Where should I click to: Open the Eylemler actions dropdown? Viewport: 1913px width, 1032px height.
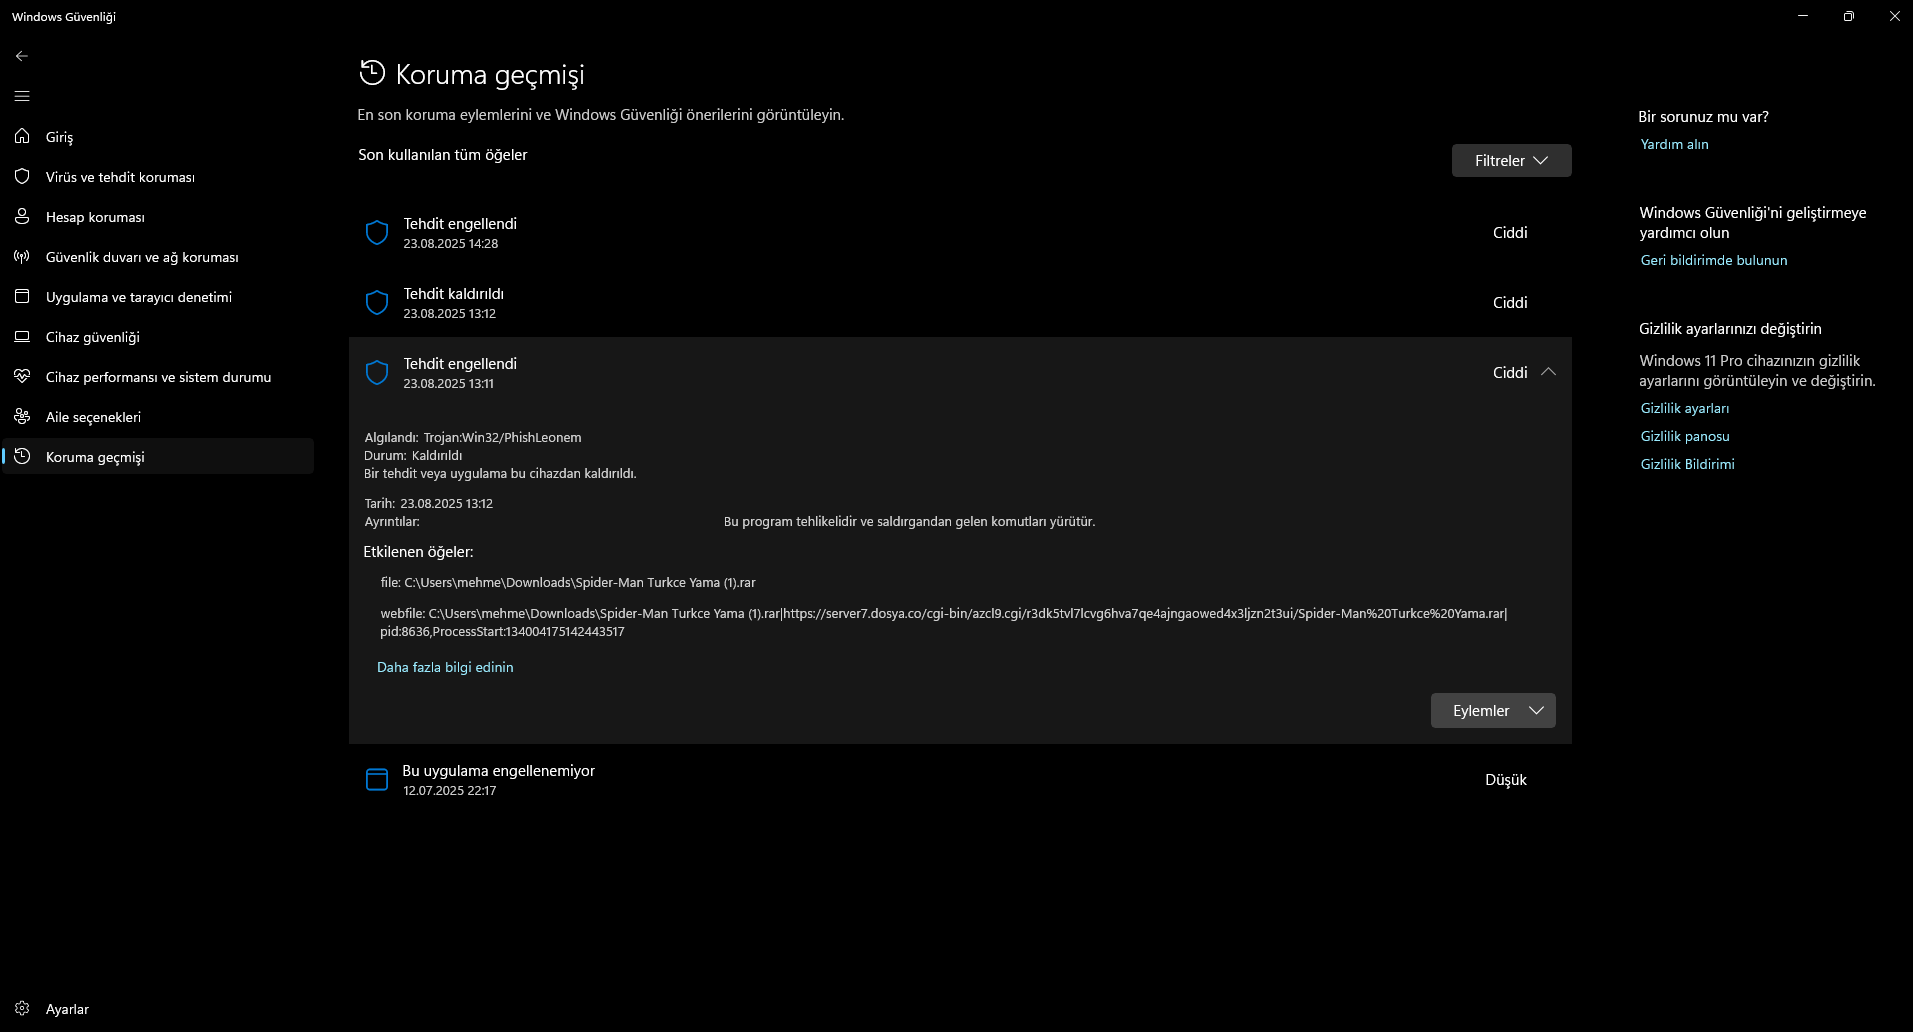coord(1493,710)
